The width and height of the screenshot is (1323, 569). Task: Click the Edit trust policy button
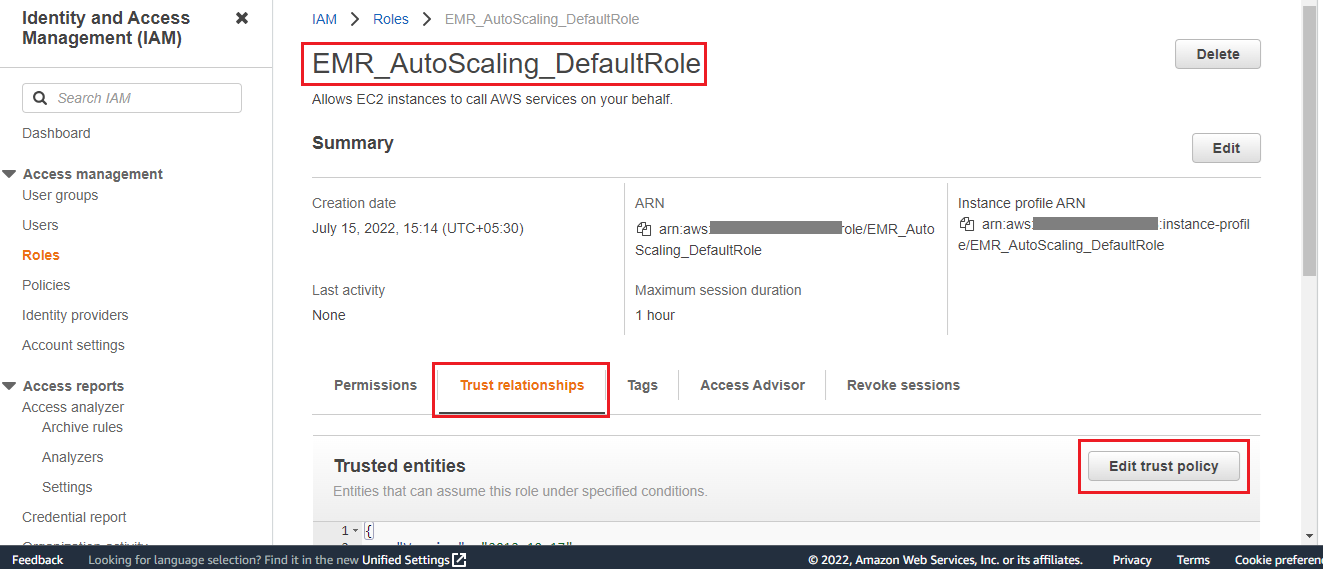click(1163, 466)
